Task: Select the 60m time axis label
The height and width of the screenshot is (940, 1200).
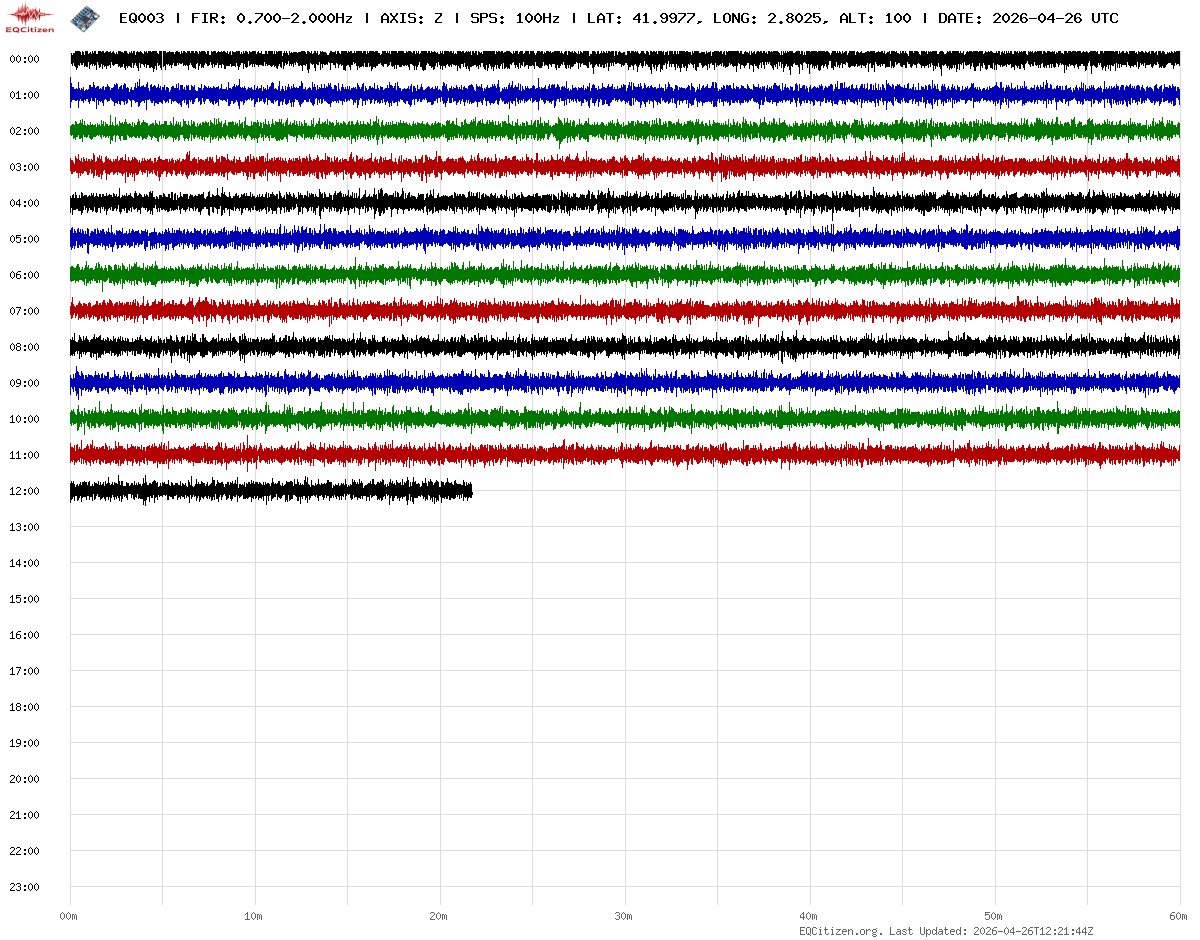Action: point(1179,916)
